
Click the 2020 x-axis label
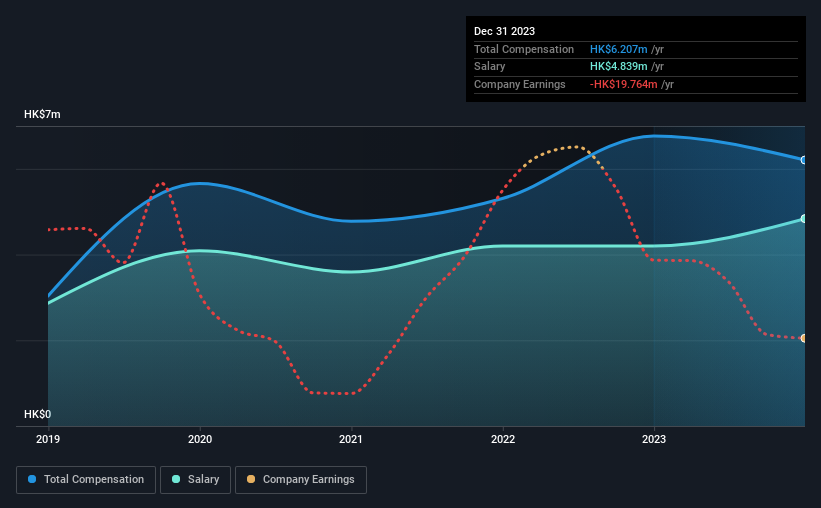[200, 439]
